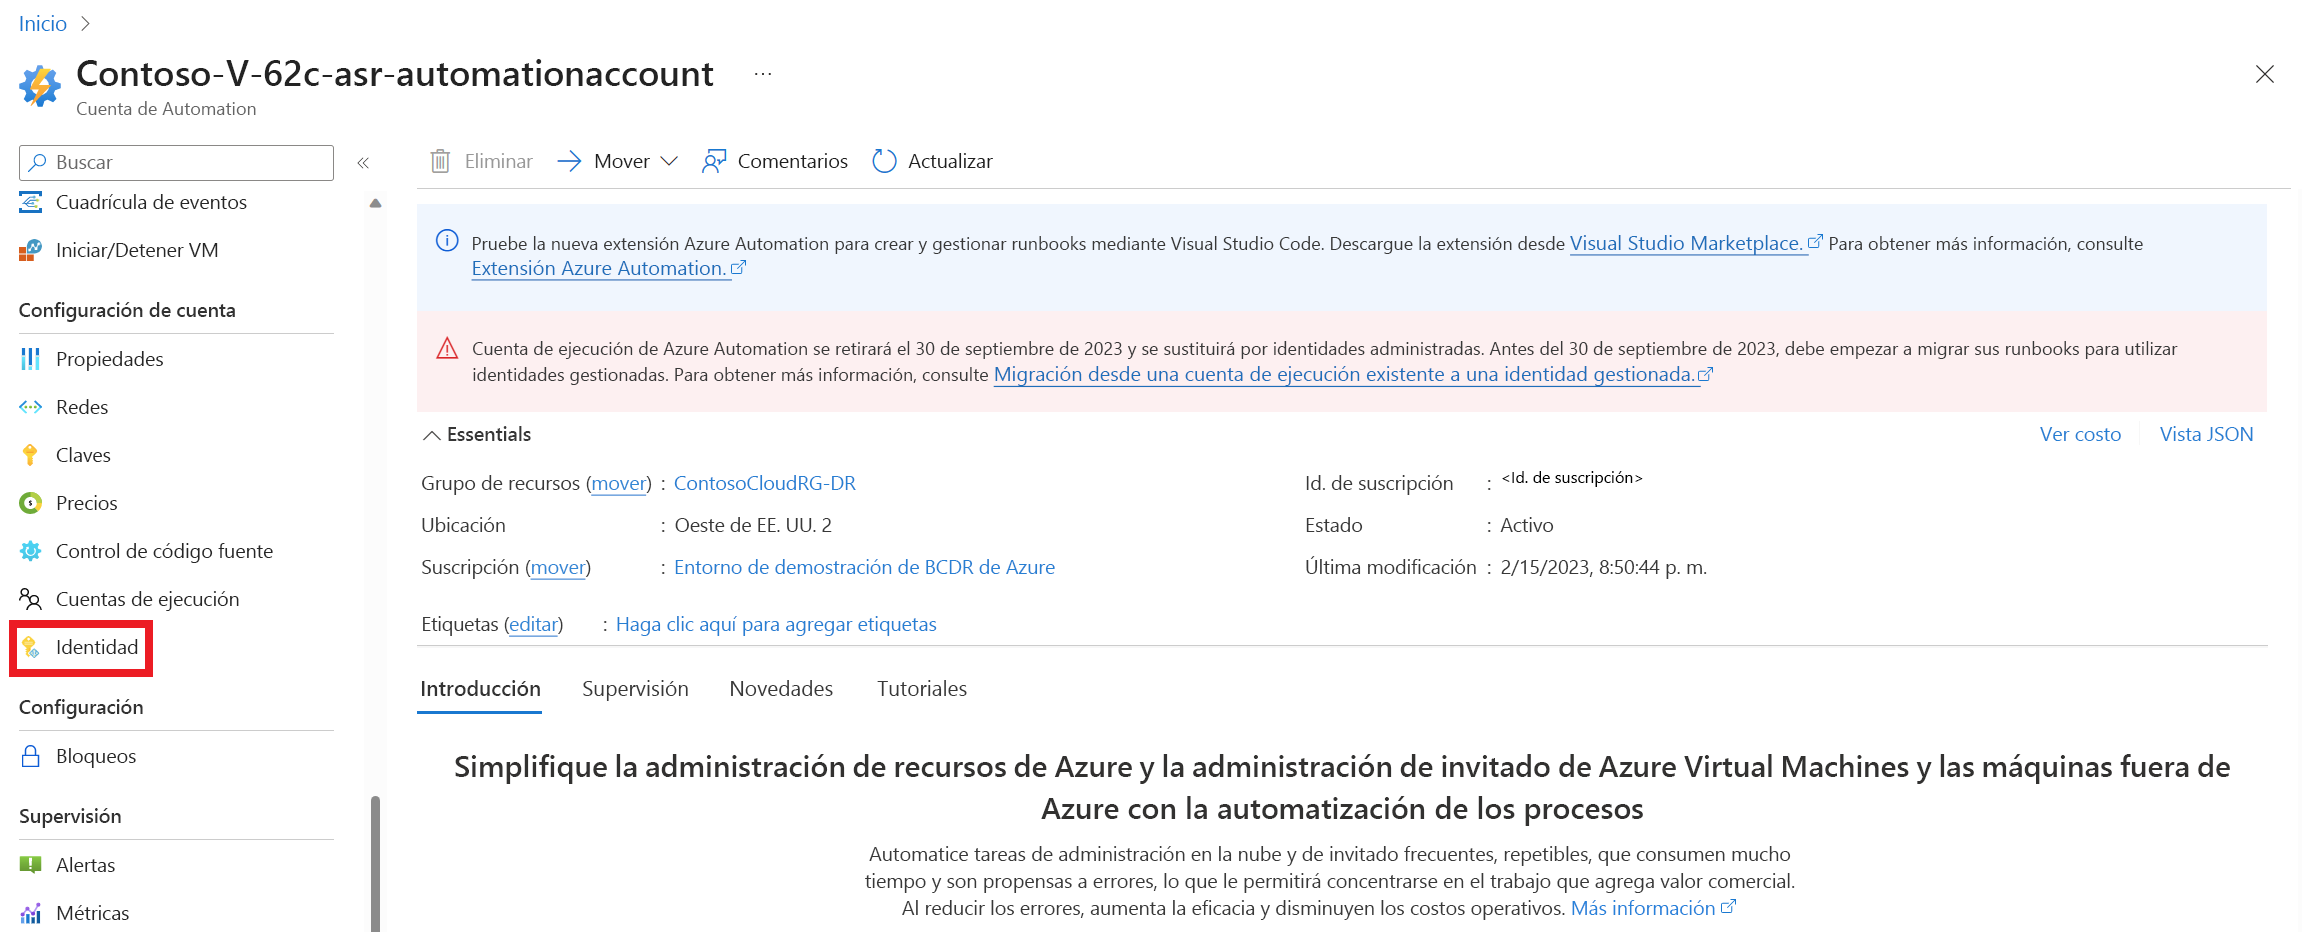Collapse the Essentials section

432,435
